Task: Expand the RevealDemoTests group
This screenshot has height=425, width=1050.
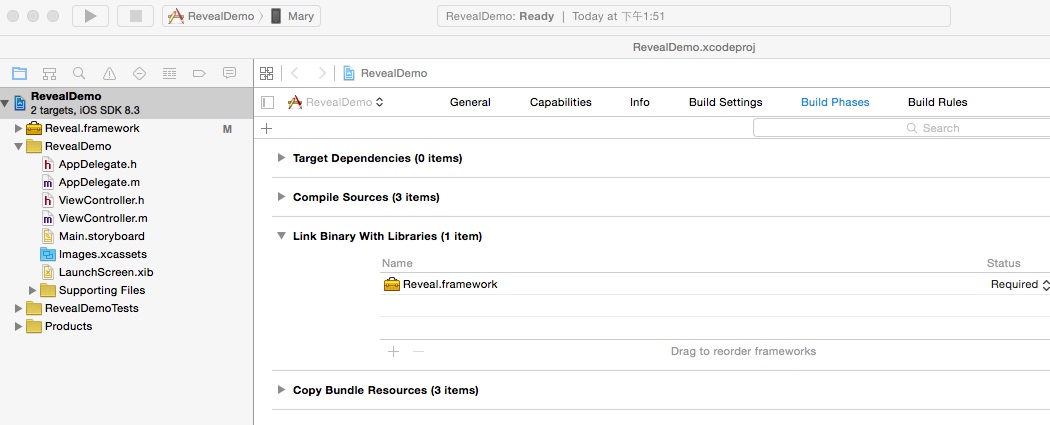Action: click(18, 308)
